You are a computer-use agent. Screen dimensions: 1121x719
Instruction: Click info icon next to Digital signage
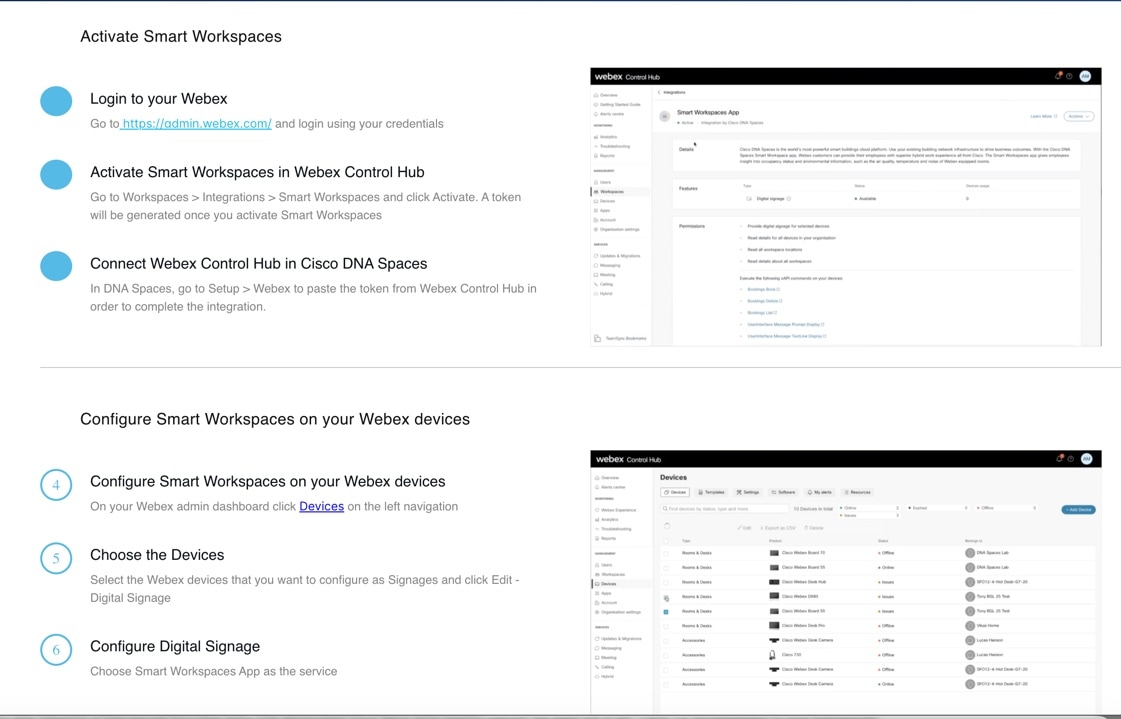click(789, 199)
